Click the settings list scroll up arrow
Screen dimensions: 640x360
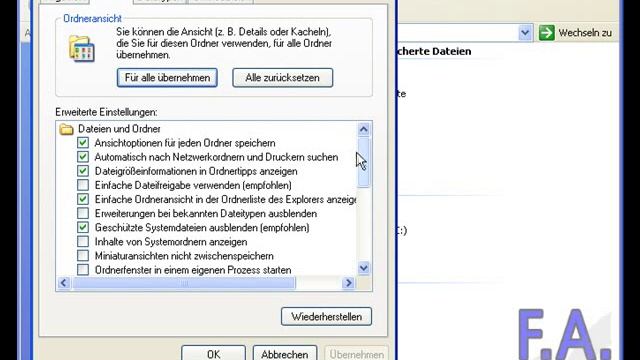(x=363, y=129)
